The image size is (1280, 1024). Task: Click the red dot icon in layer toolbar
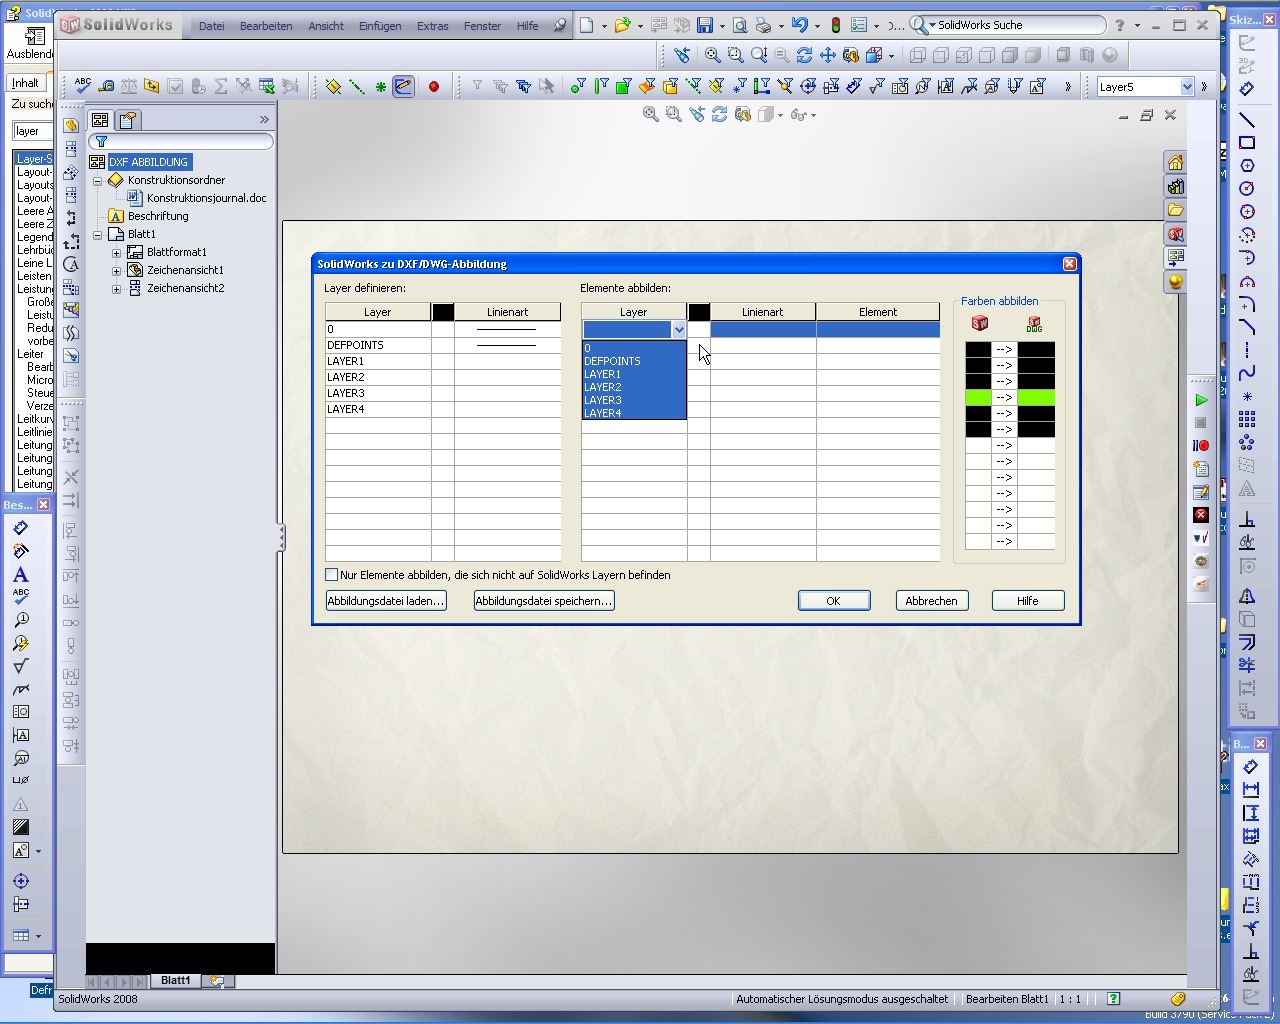click(434, 87)
